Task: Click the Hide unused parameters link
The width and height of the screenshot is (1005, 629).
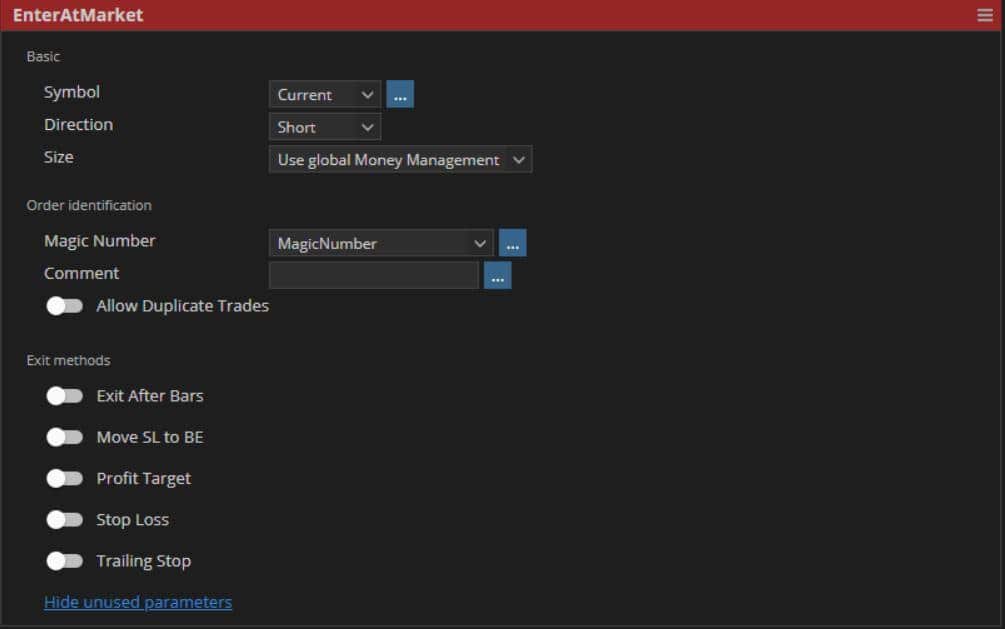Action: (x=138, y=602)
